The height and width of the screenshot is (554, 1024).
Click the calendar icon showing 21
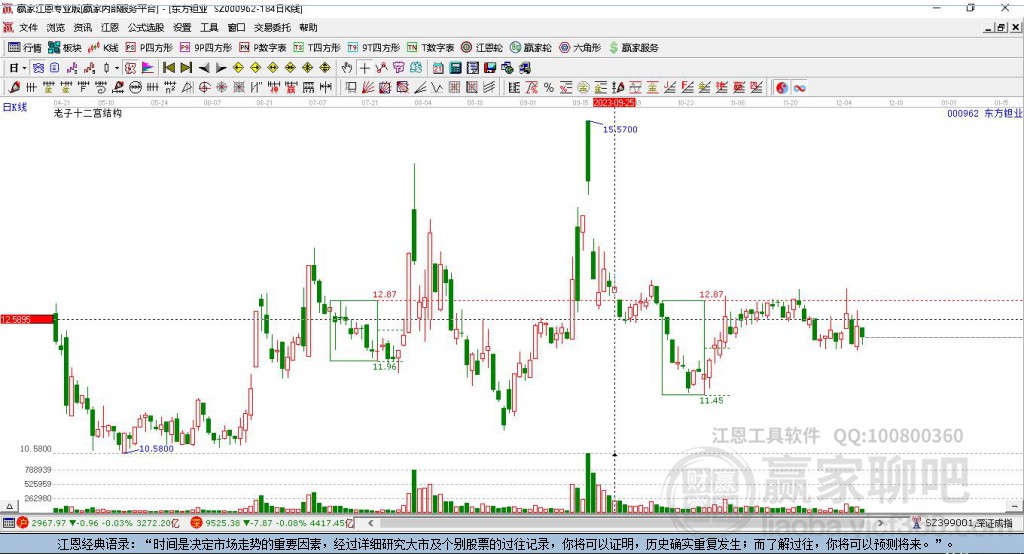(438, 68)
